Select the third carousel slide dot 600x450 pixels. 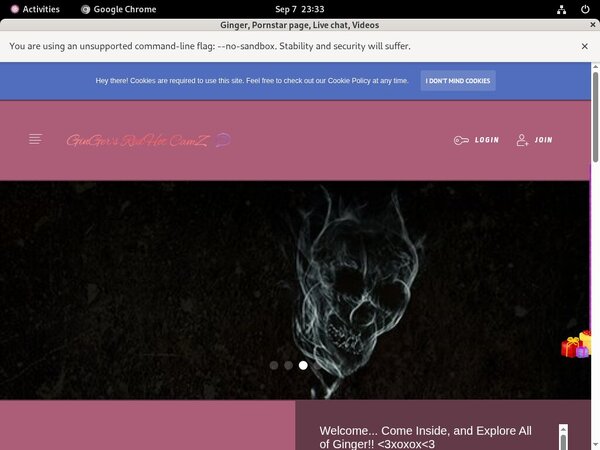[x=303, y=366]
